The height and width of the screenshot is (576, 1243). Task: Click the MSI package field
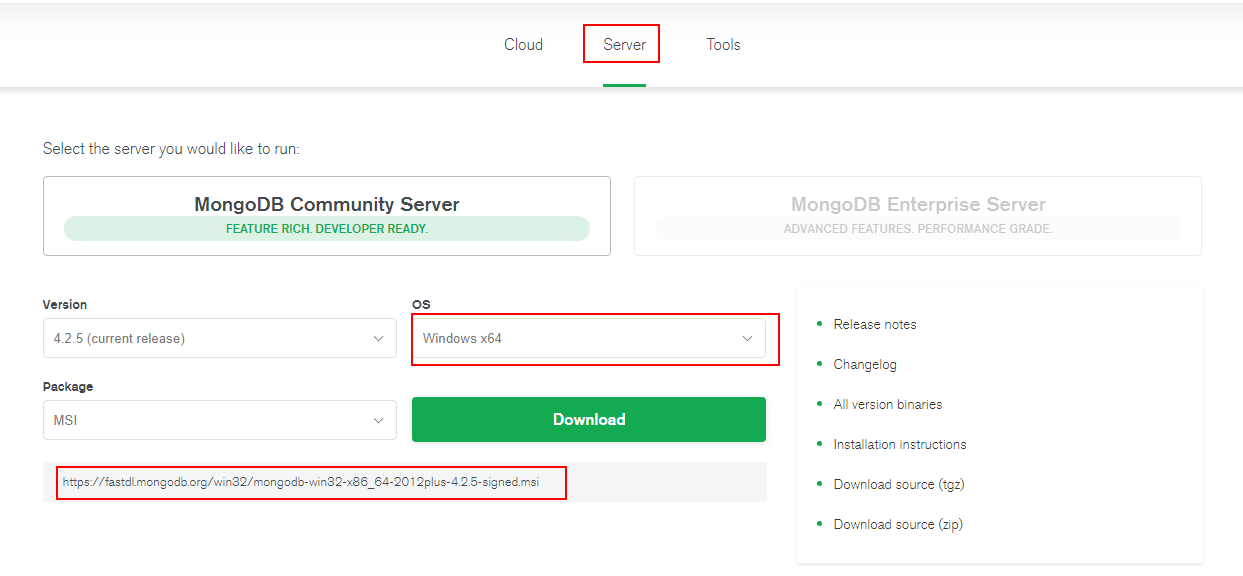(x=220, y=420)
